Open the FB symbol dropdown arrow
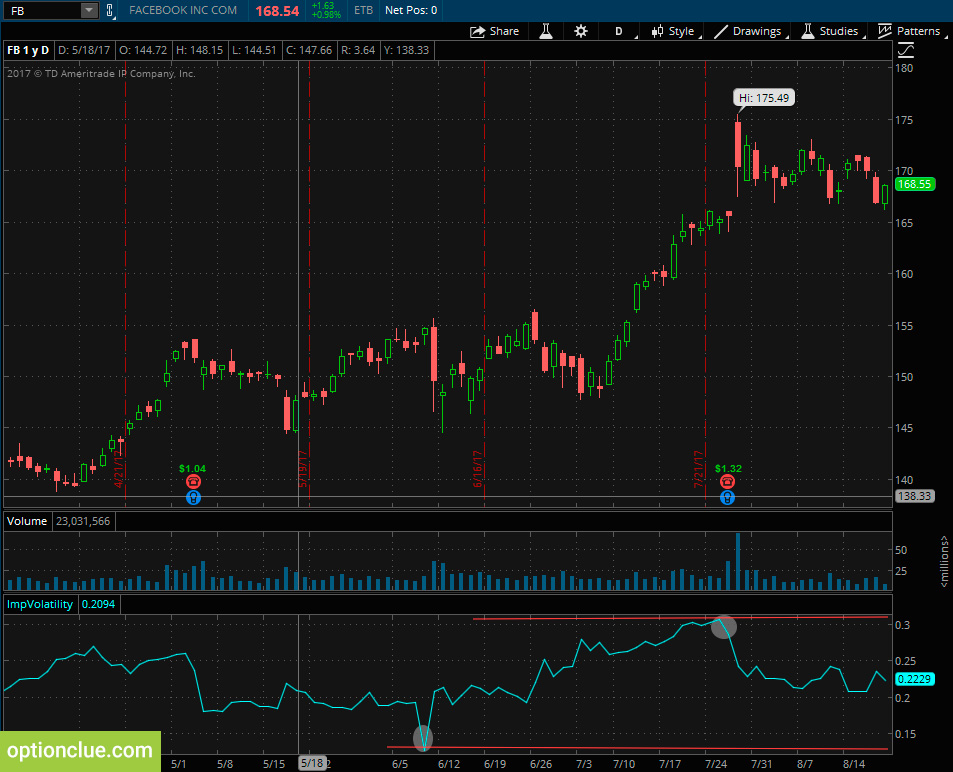This screenshot has height=772, width=953. (x=89, y=10)
